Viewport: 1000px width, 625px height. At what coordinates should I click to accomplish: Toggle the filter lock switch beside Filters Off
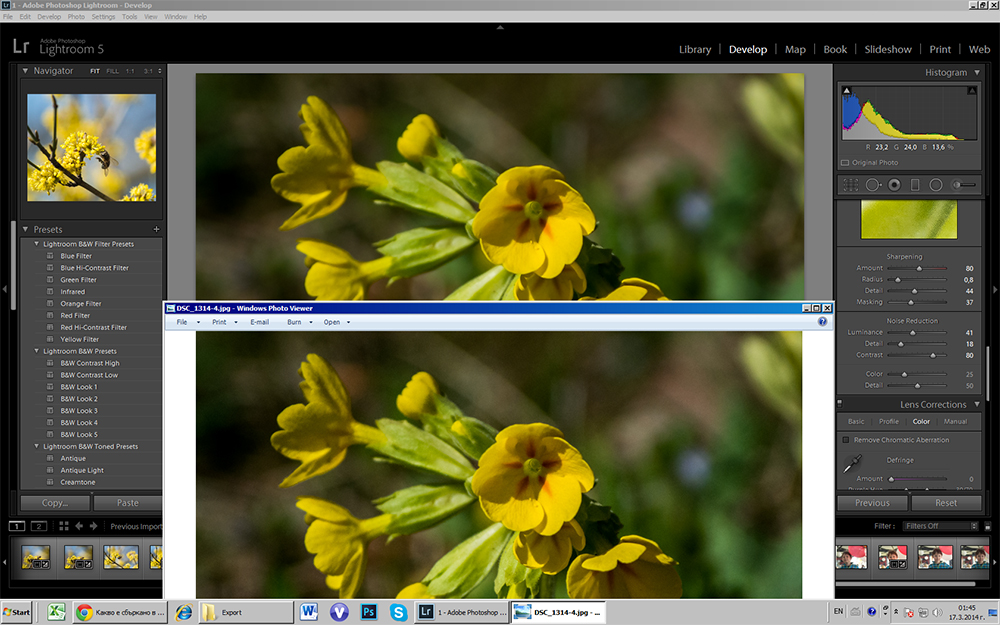pyautogui.click(x=987, y=527)
